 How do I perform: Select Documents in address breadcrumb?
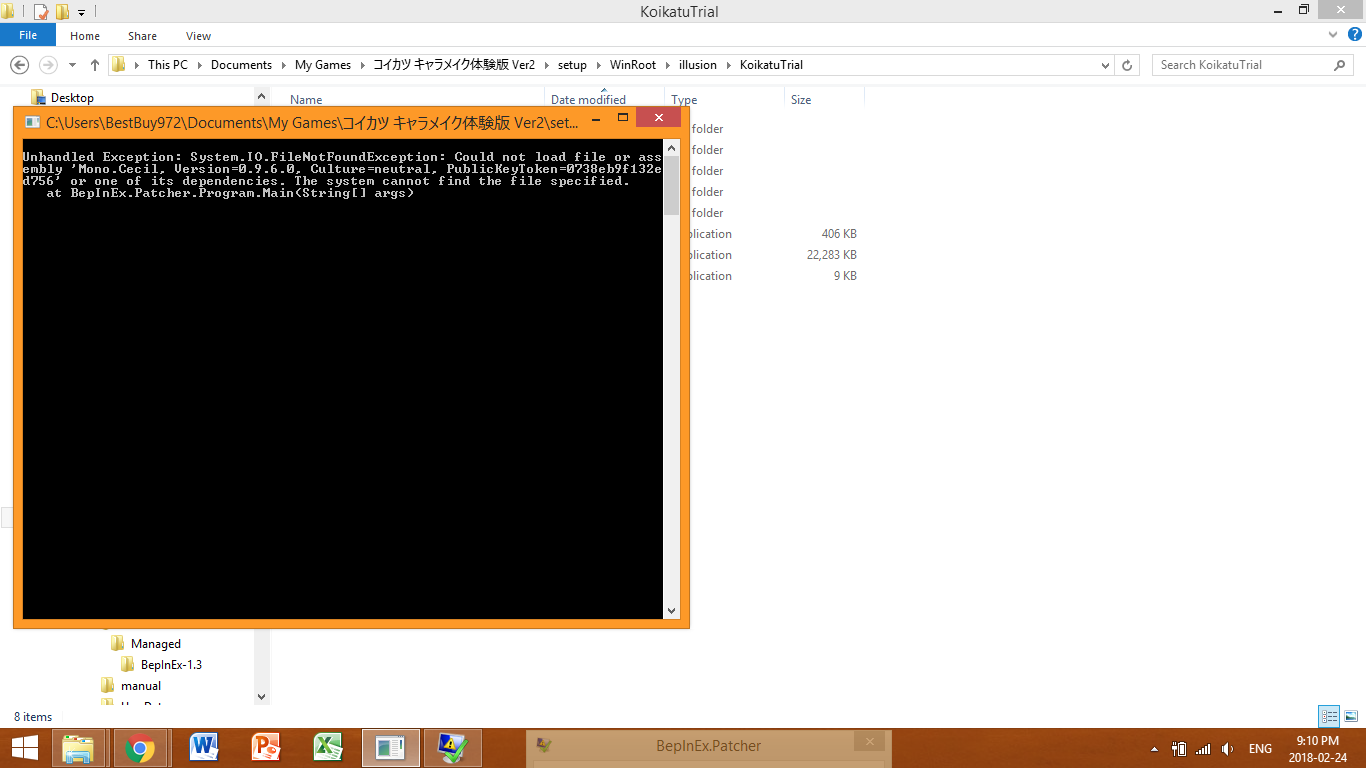tap(241, 65)
